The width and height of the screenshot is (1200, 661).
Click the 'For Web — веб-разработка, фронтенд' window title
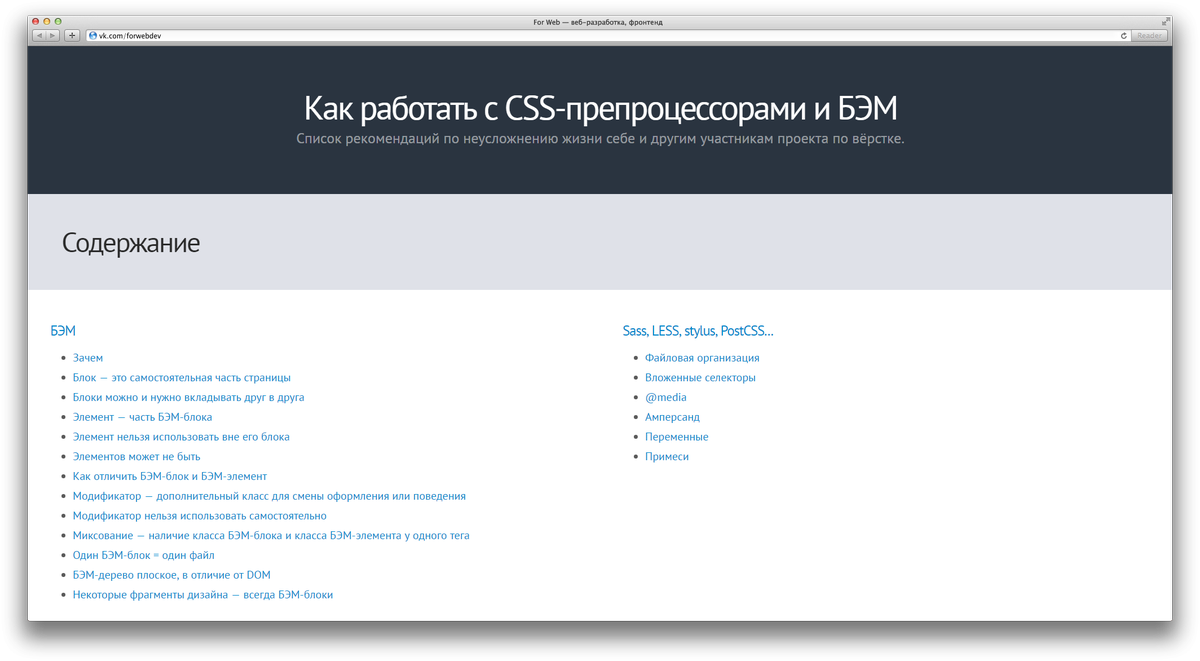pos(598,21)
